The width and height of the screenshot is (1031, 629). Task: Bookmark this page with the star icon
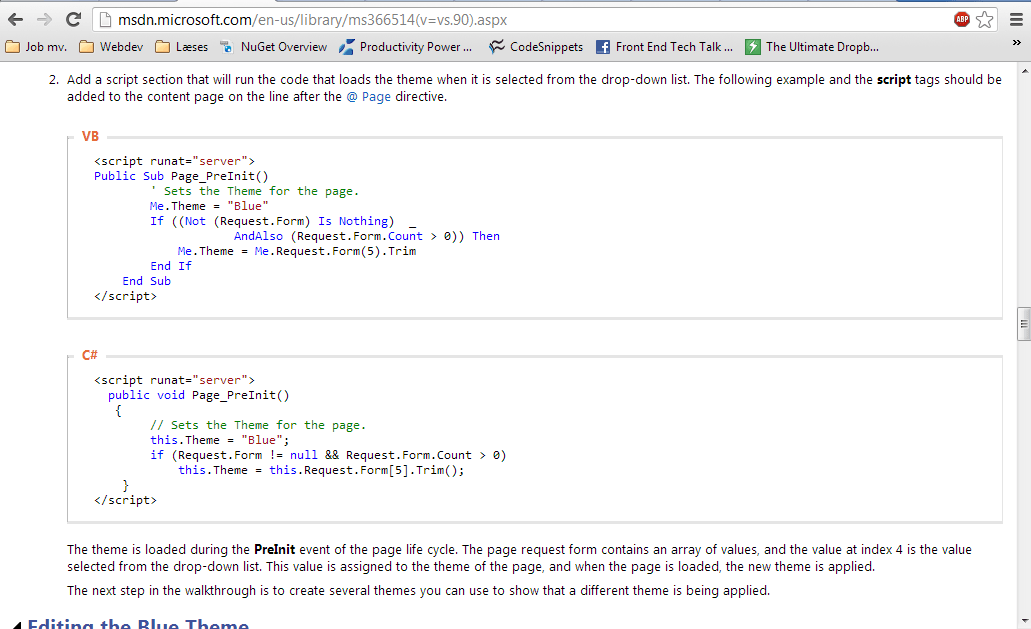pyautogui.click(x=984, y=20)
